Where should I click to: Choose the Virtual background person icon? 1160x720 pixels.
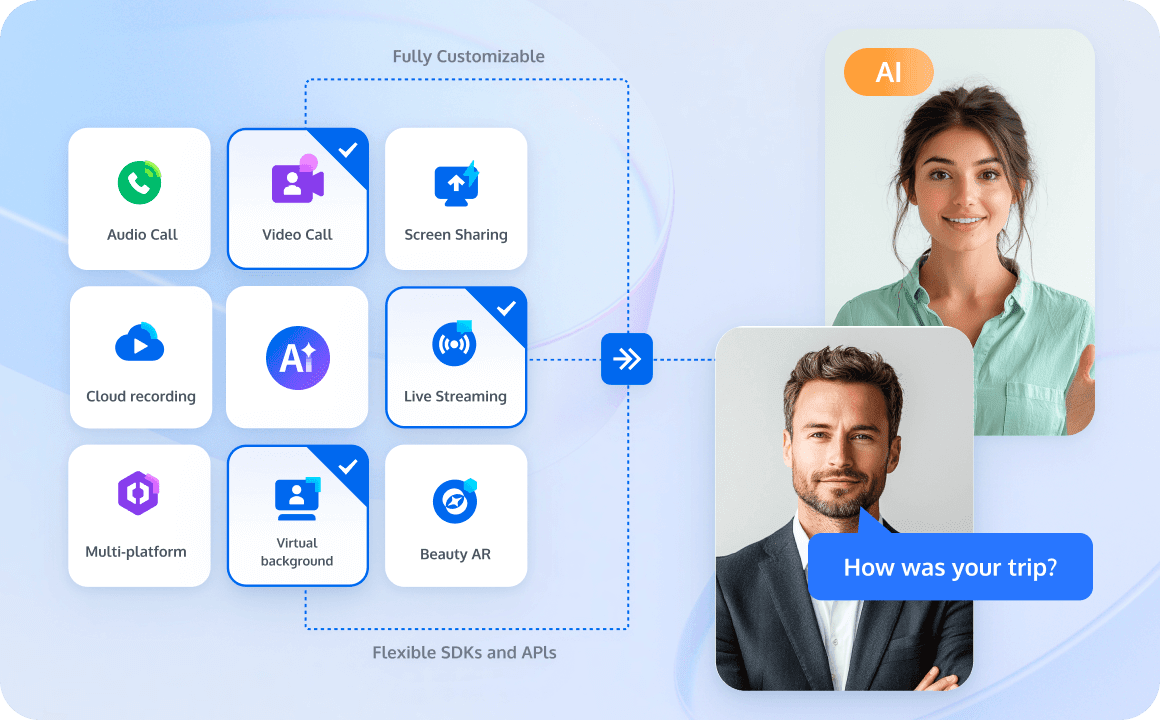coord(297,499)
